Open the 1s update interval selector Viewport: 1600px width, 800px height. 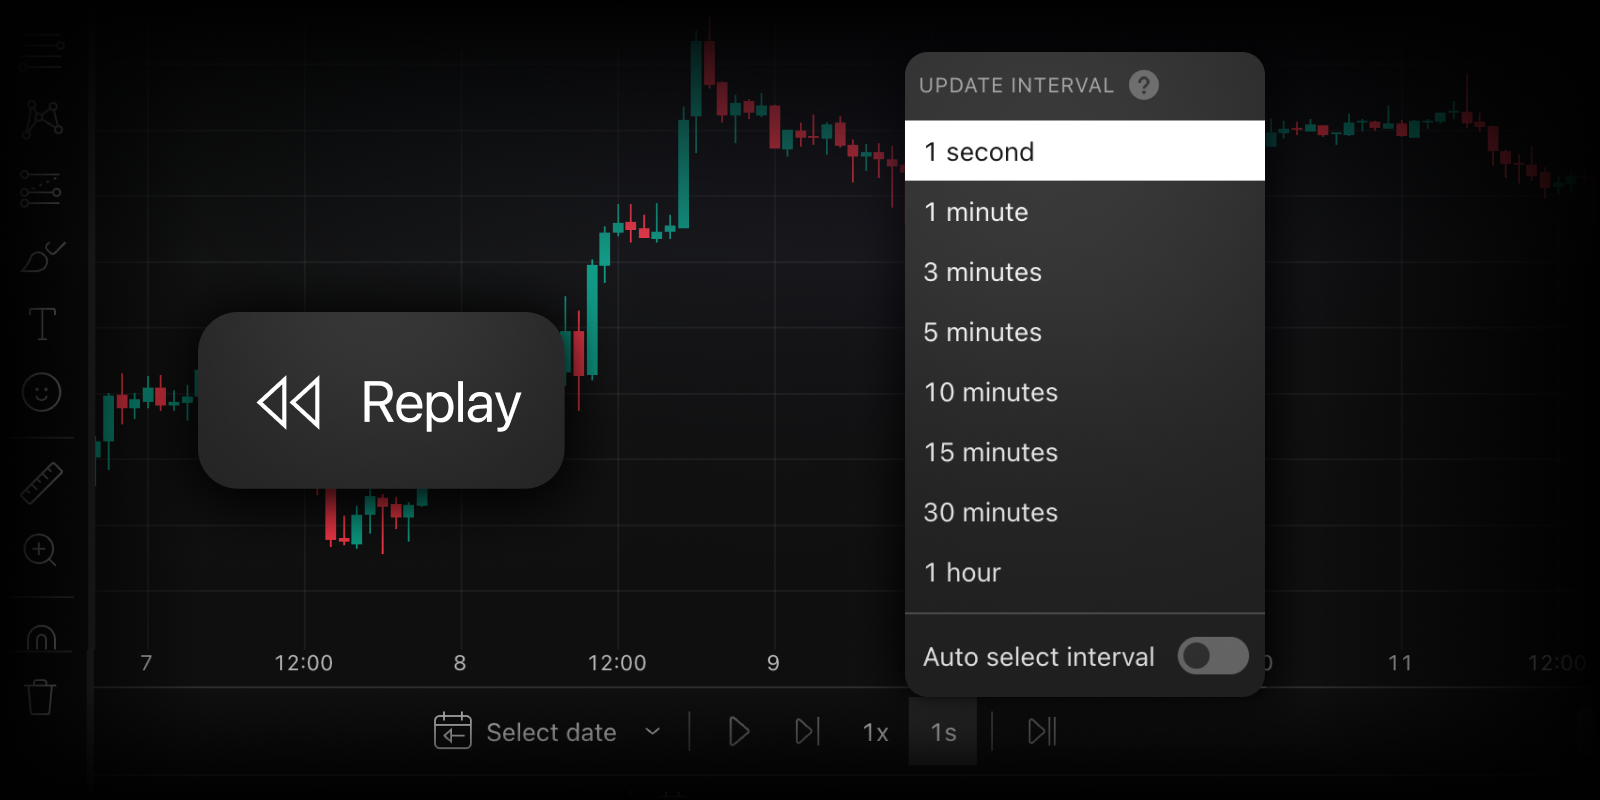[x=943, y=732]
